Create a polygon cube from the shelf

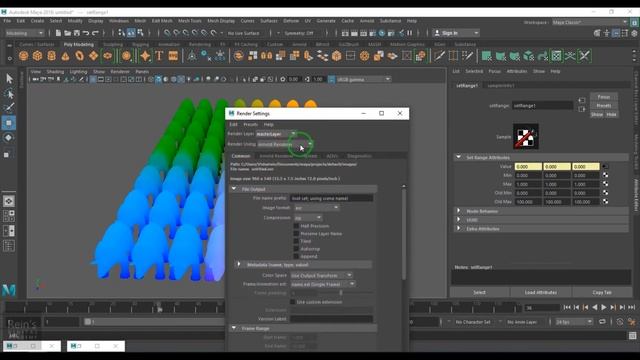point(38,56)
